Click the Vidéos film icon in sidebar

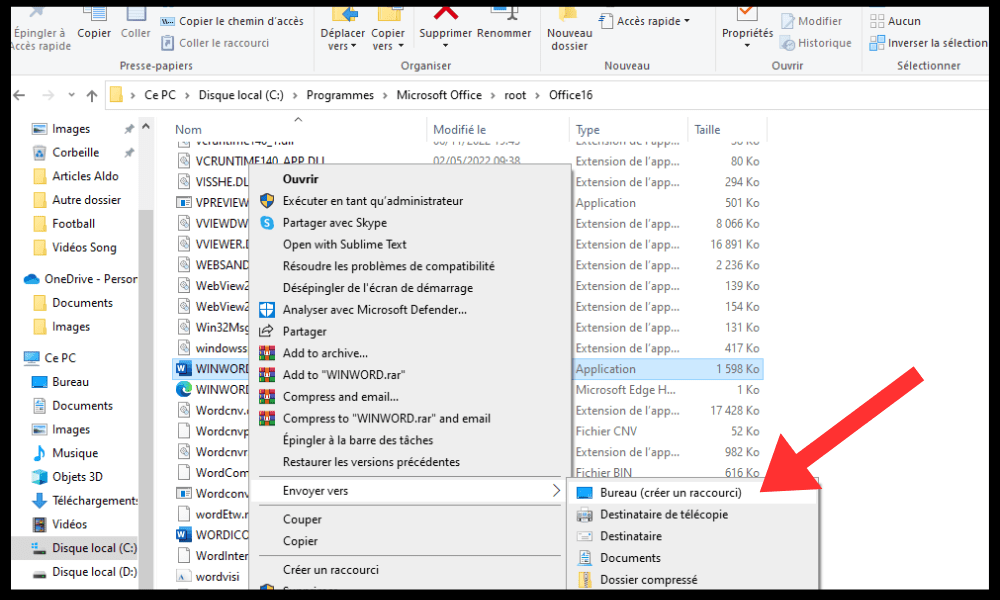tap(40, 524)
